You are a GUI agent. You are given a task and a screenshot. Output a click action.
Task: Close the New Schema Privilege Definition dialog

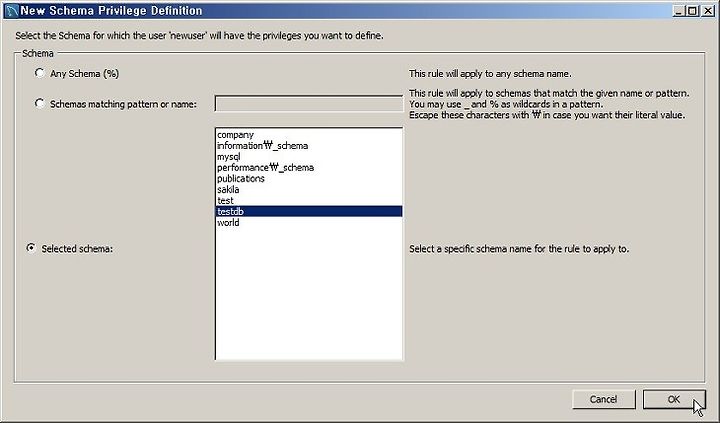point(708,11)
